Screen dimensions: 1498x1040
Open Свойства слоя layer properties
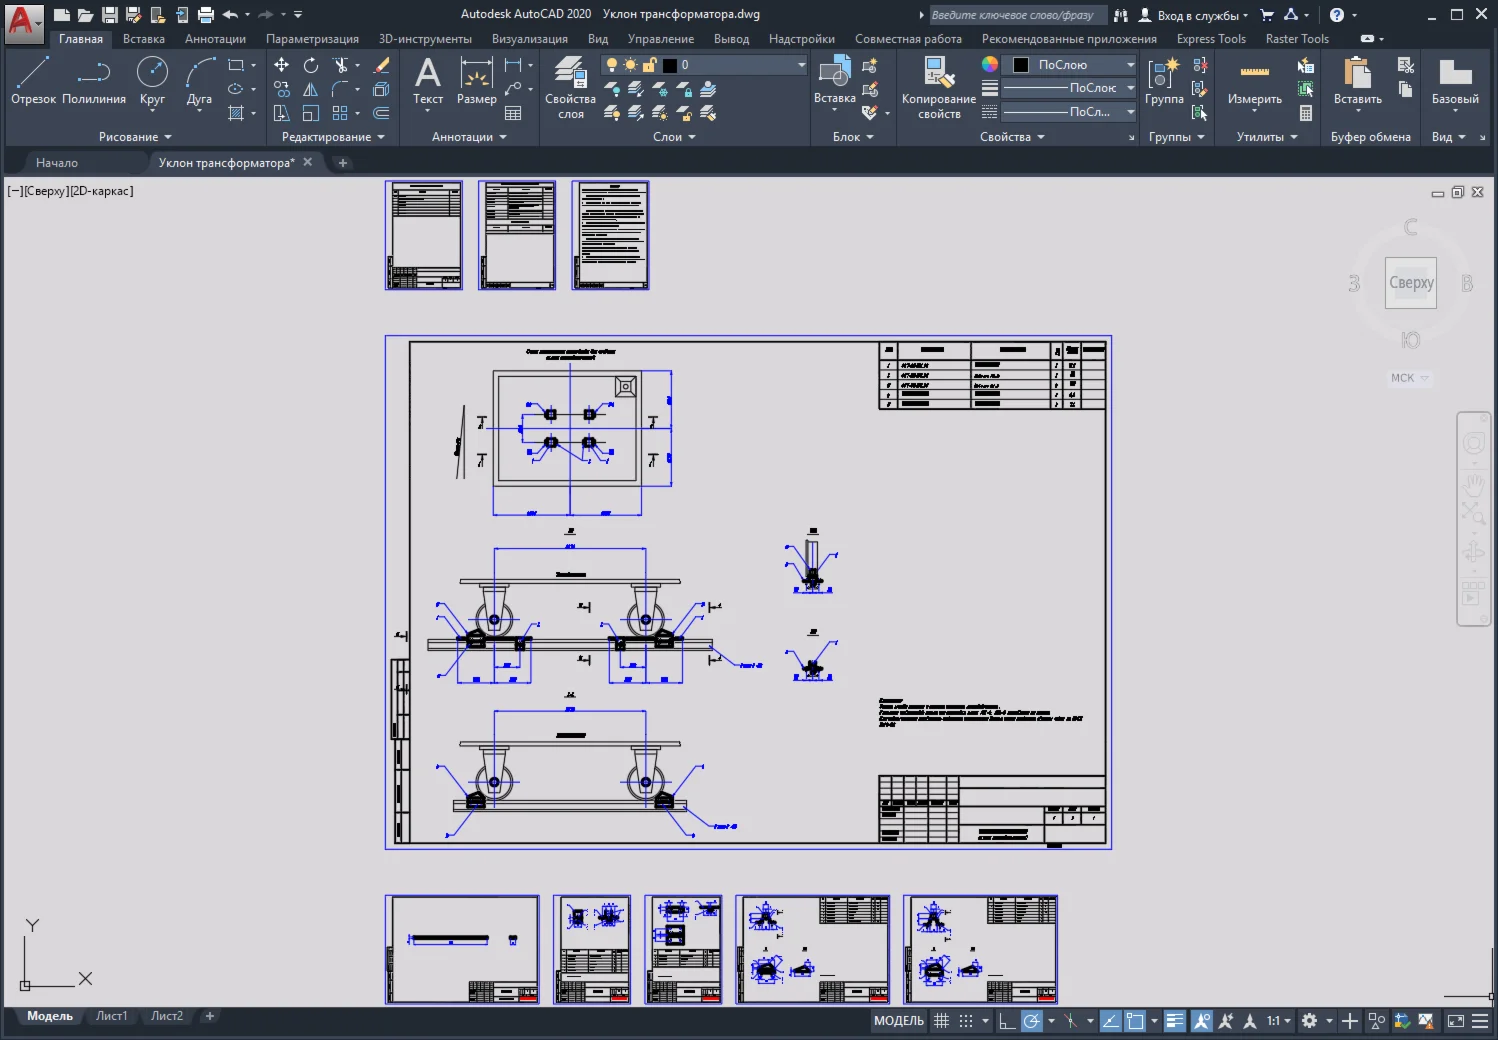pos(570,88)
